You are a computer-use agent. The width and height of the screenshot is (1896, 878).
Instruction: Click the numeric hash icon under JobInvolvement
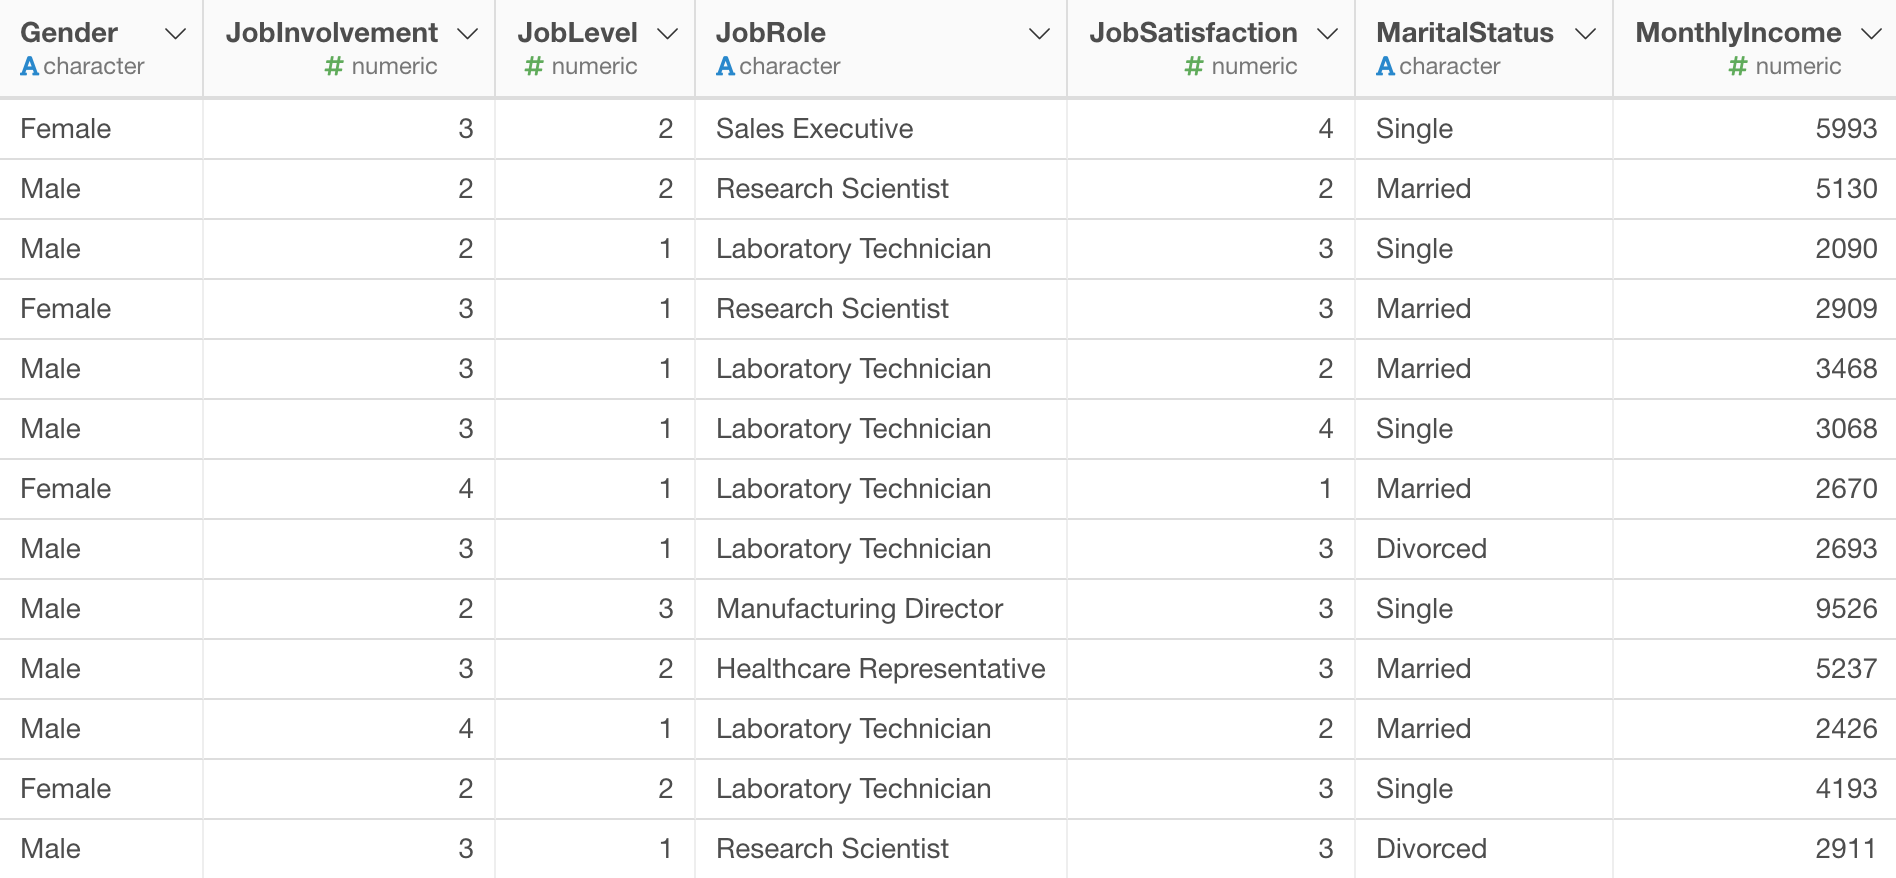pyautogui.click(x=334, y=67)
